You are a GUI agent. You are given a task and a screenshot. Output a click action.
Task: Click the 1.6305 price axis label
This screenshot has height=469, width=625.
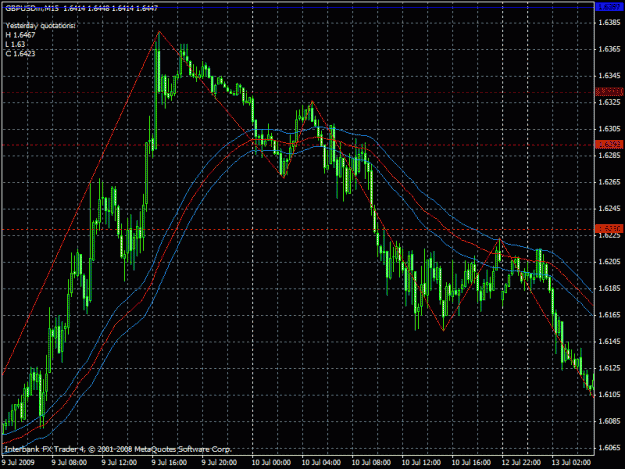tap(609, 129)
